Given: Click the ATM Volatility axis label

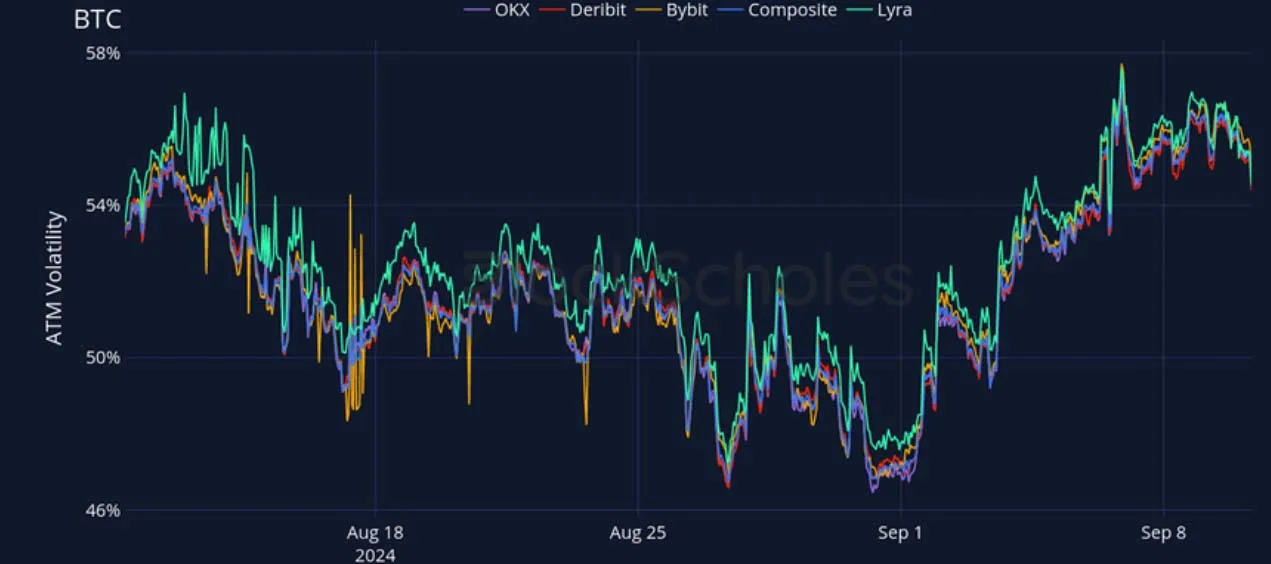Looking at the screenshot, I should (x=56, y=278).
